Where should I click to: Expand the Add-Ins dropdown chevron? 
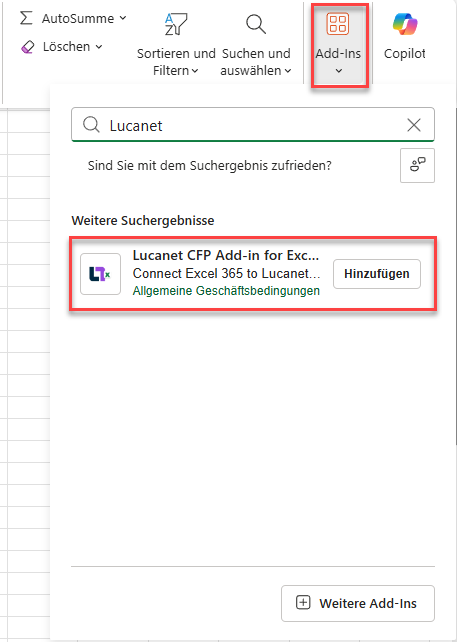(x=338, y=71)
